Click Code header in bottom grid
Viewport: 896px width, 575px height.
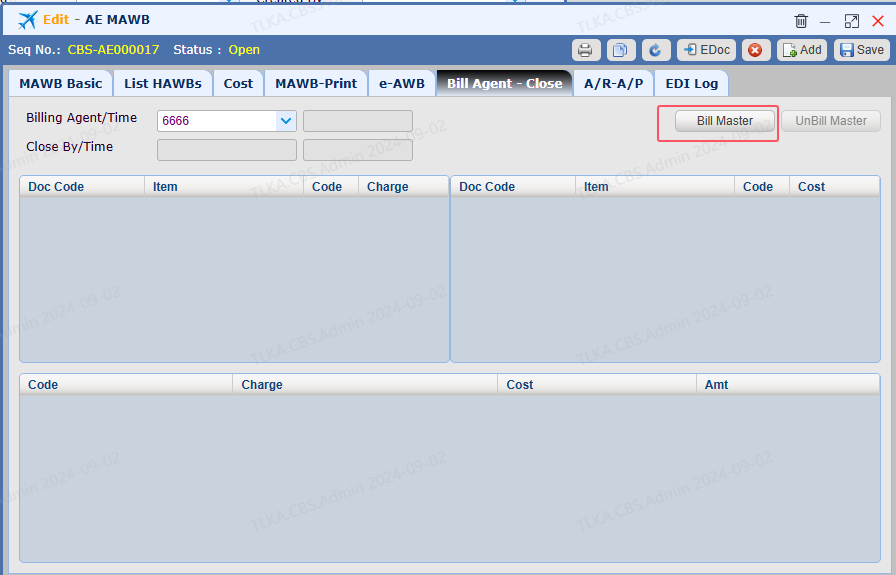(x=126, y=385)
